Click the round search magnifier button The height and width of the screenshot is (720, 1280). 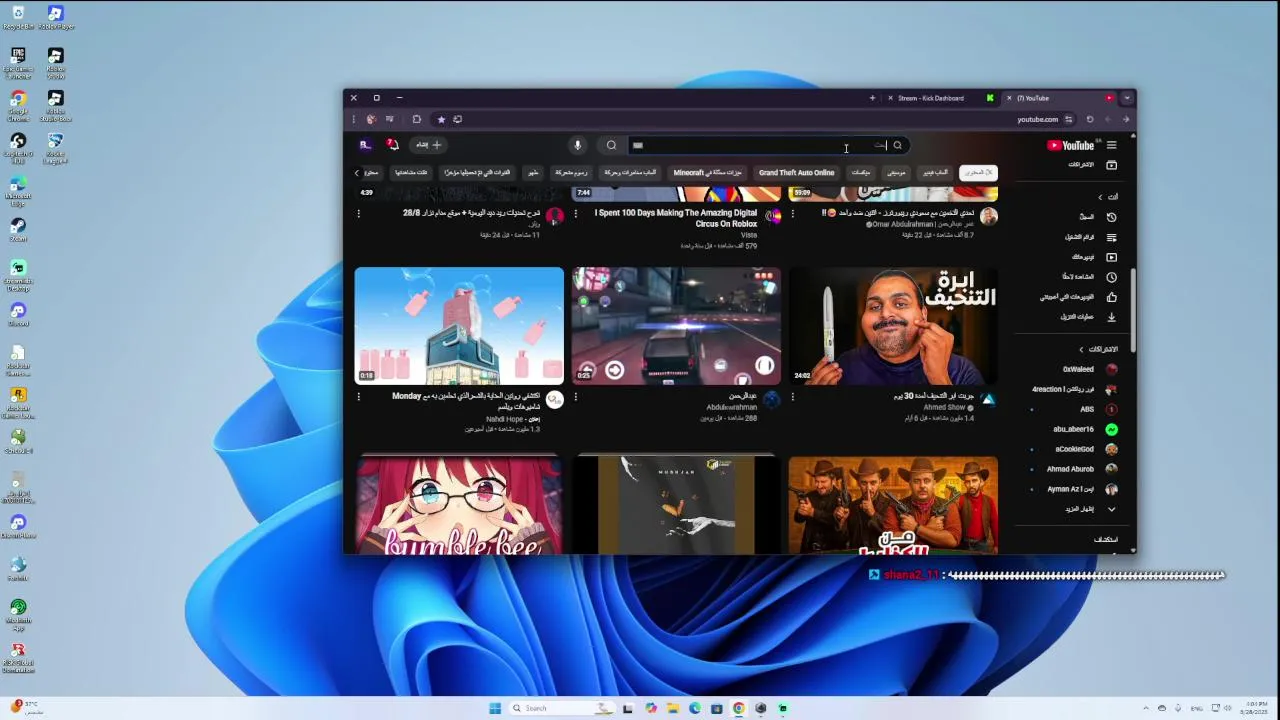pos(611,145)
